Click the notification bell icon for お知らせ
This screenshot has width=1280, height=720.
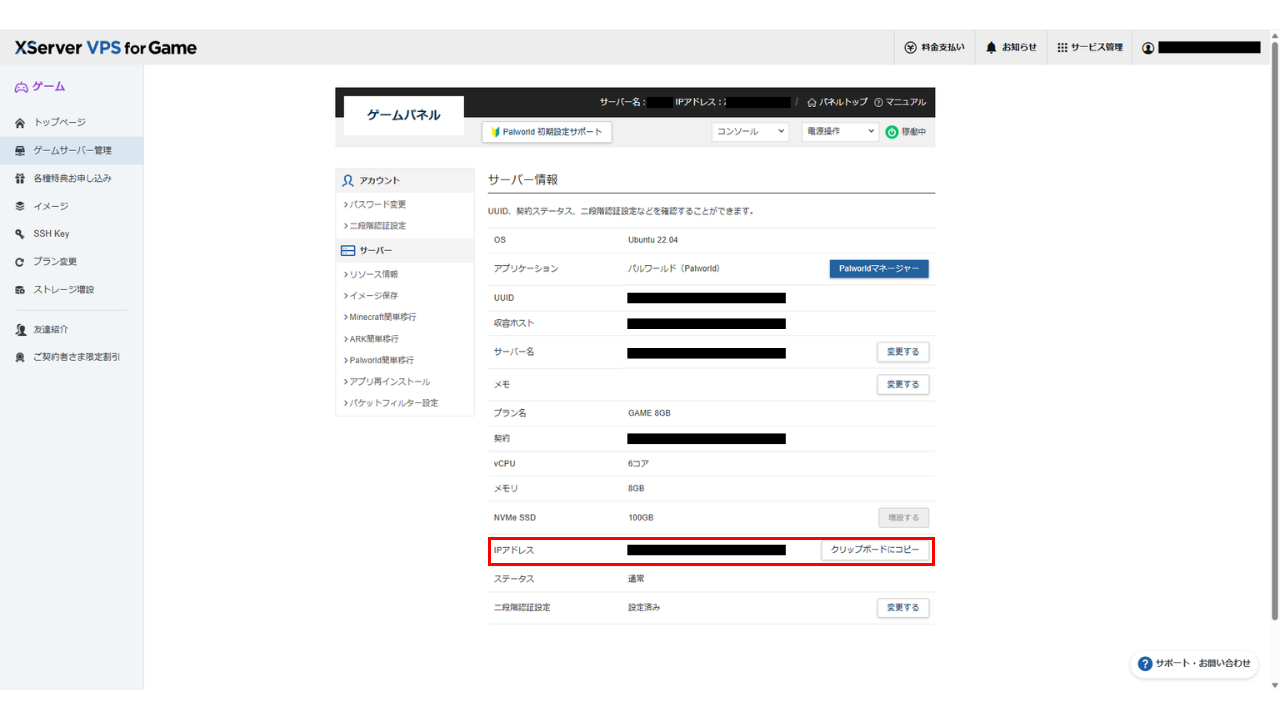[x=991, y=47]
